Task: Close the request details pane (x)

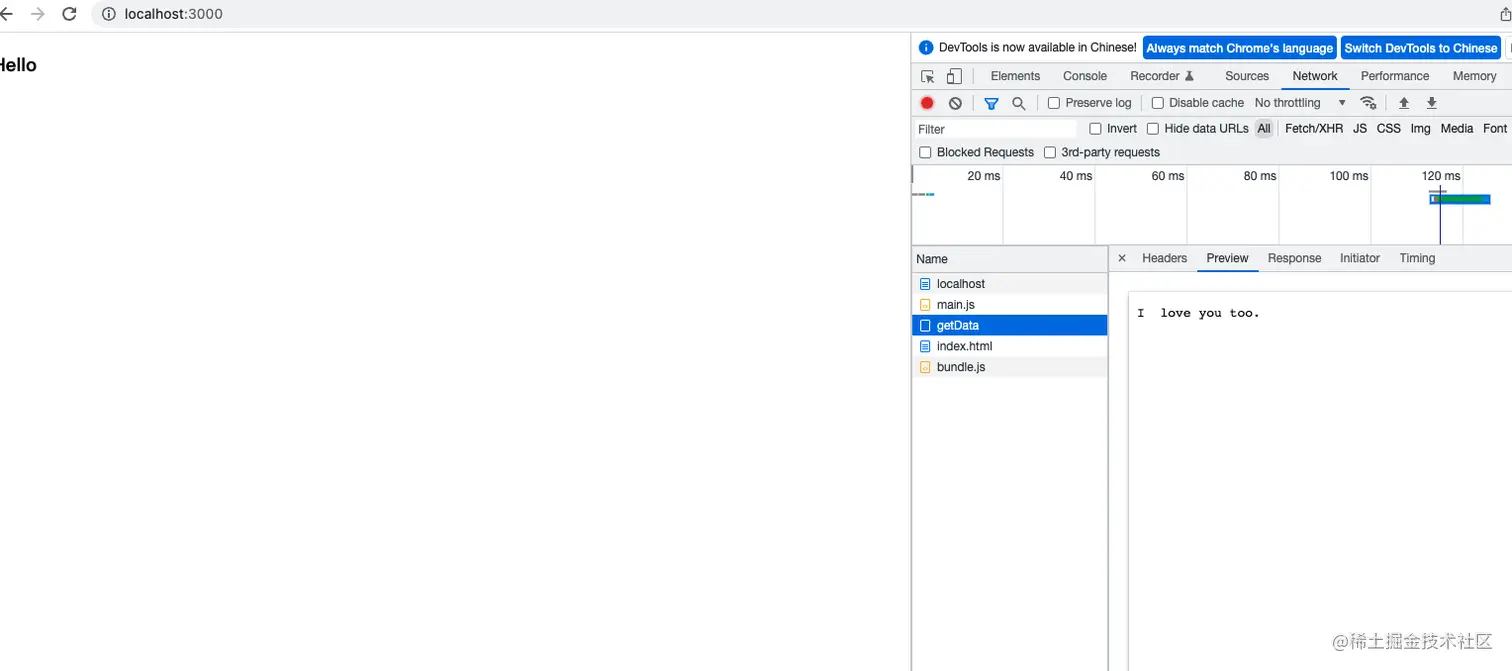Action: pos(1122,258)
